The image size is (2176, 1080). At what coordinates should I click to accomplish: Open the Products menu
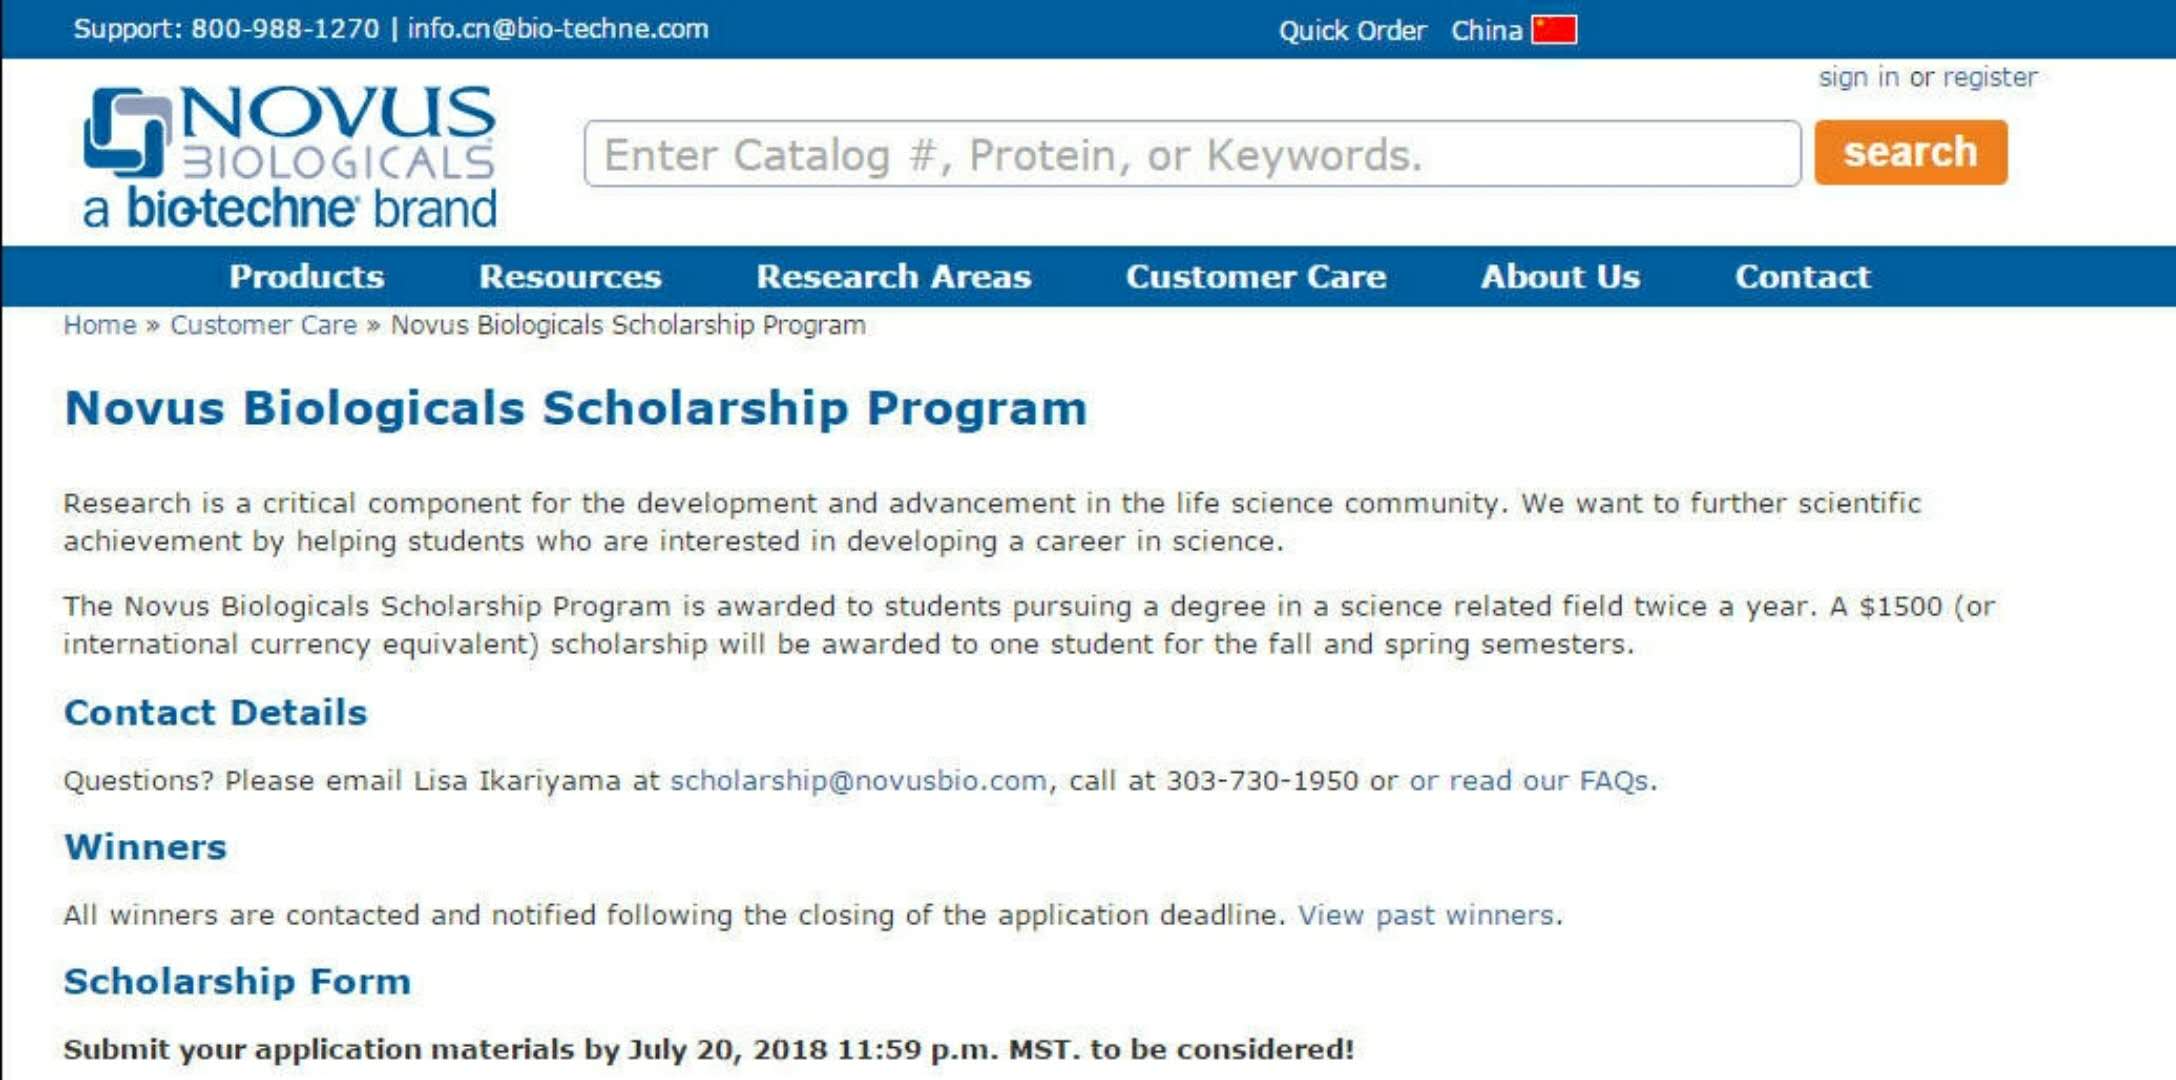306,277
